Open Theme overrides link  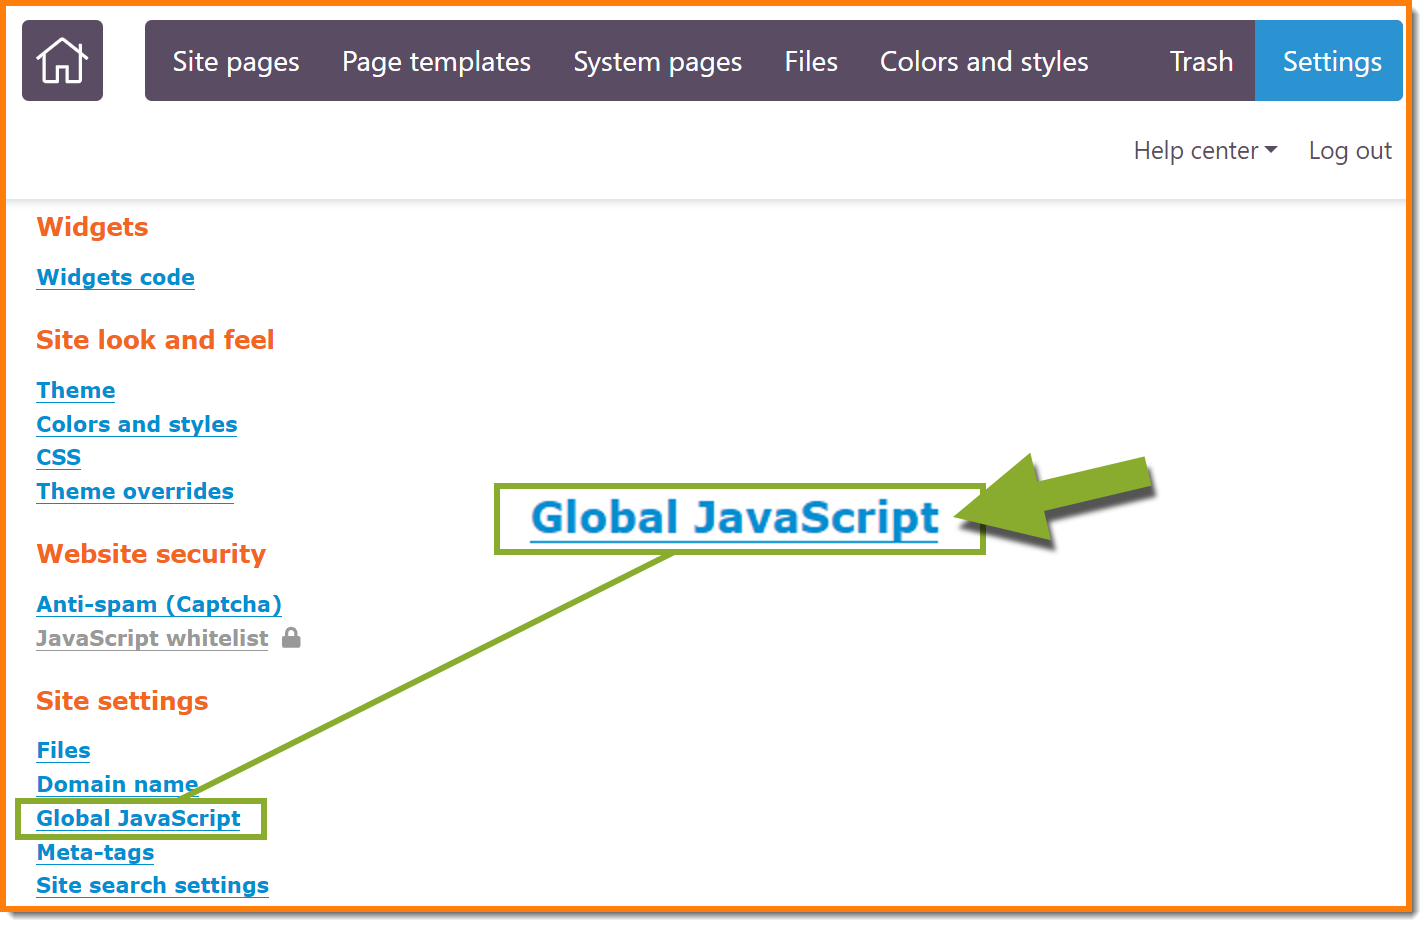click(x=135, y=491)
